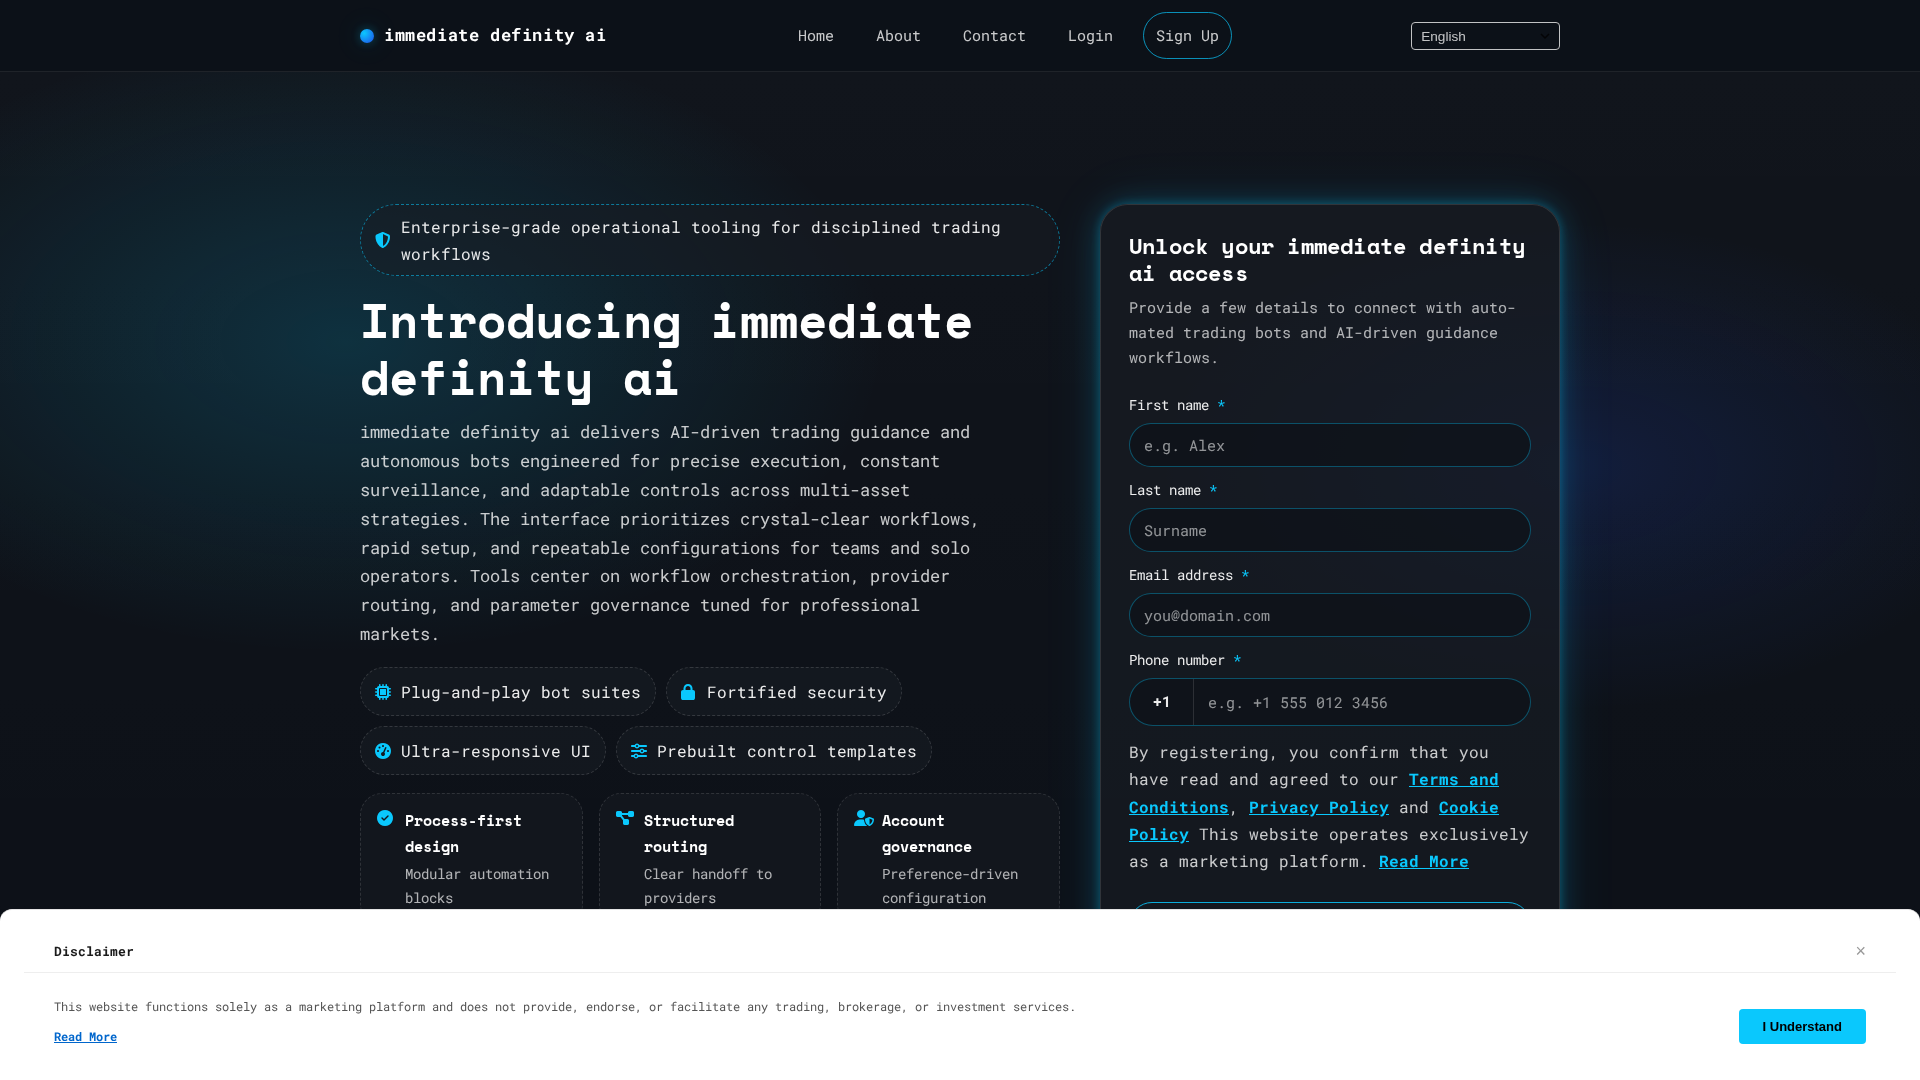
Task: Click the Account governance card title
Action: tap(927, 833)
